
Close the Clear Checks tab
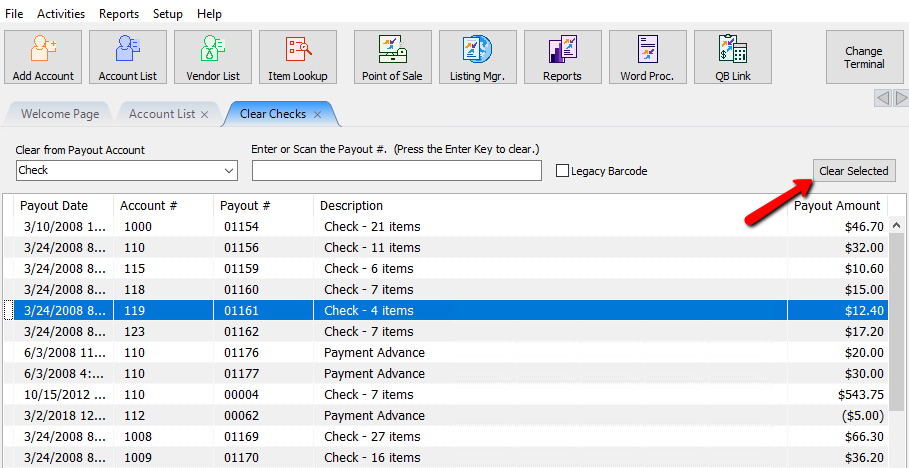pyautogui.click(x=317, y=115)
